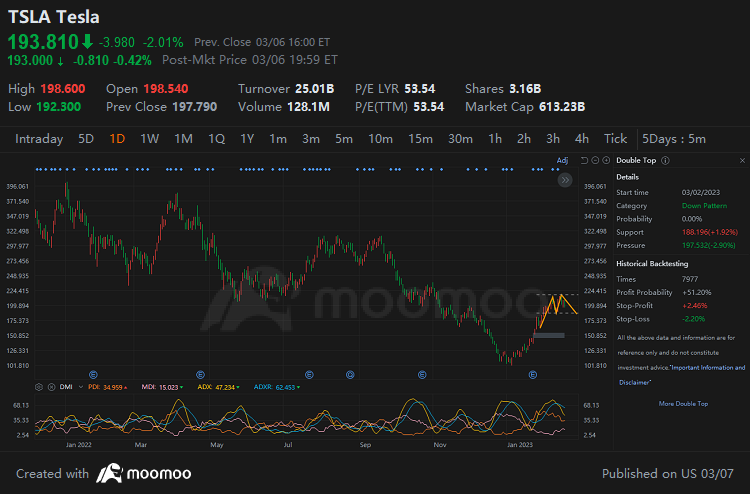The image size is (750, 494).
Task: Click the Low price 192.300
Action: click(58, 107)
